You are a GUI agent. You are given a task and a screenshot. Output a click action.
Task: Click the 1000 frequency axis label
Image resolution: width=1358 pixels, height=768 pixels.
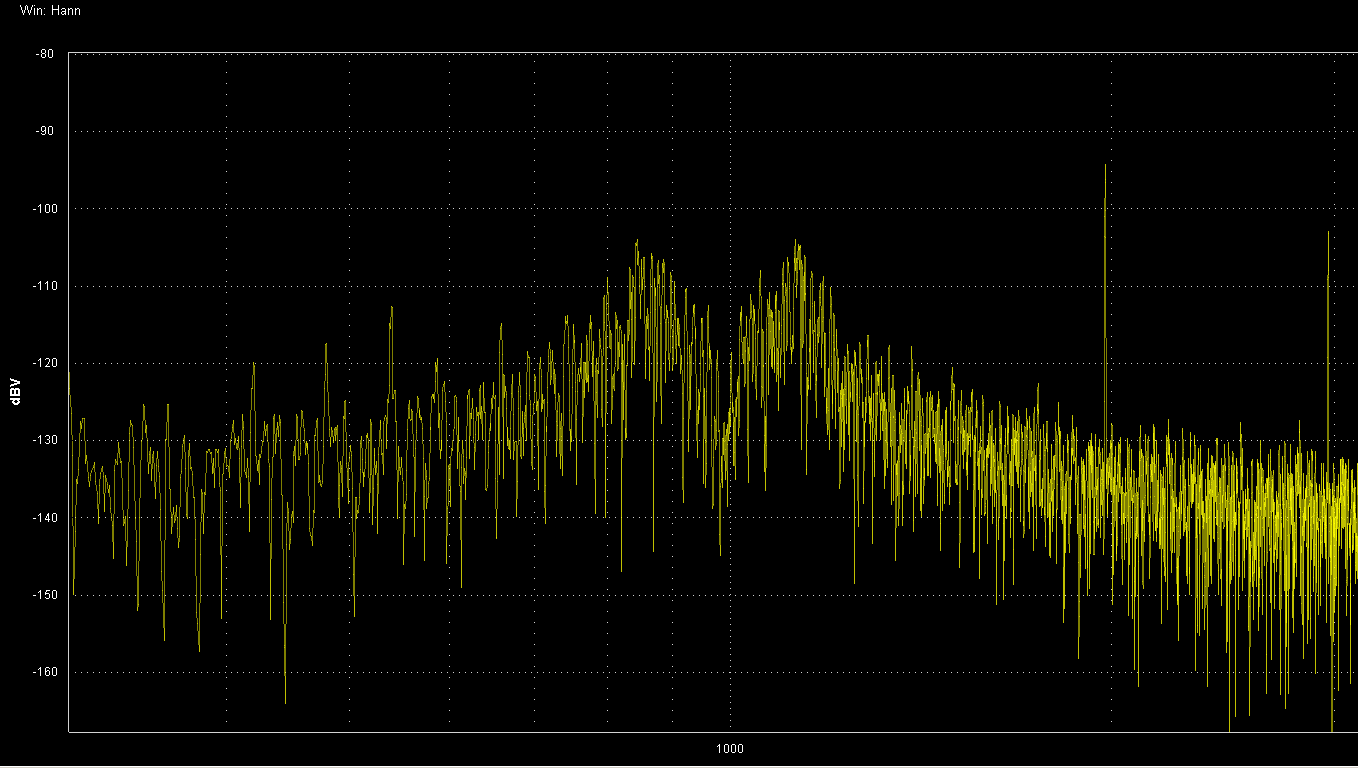[x=730, y=749]
